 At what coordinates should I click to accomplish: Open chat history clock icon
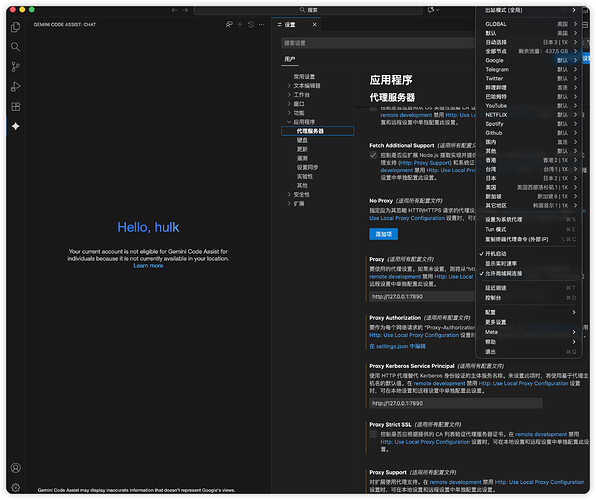pyautogui.click(x=251, y=25)
